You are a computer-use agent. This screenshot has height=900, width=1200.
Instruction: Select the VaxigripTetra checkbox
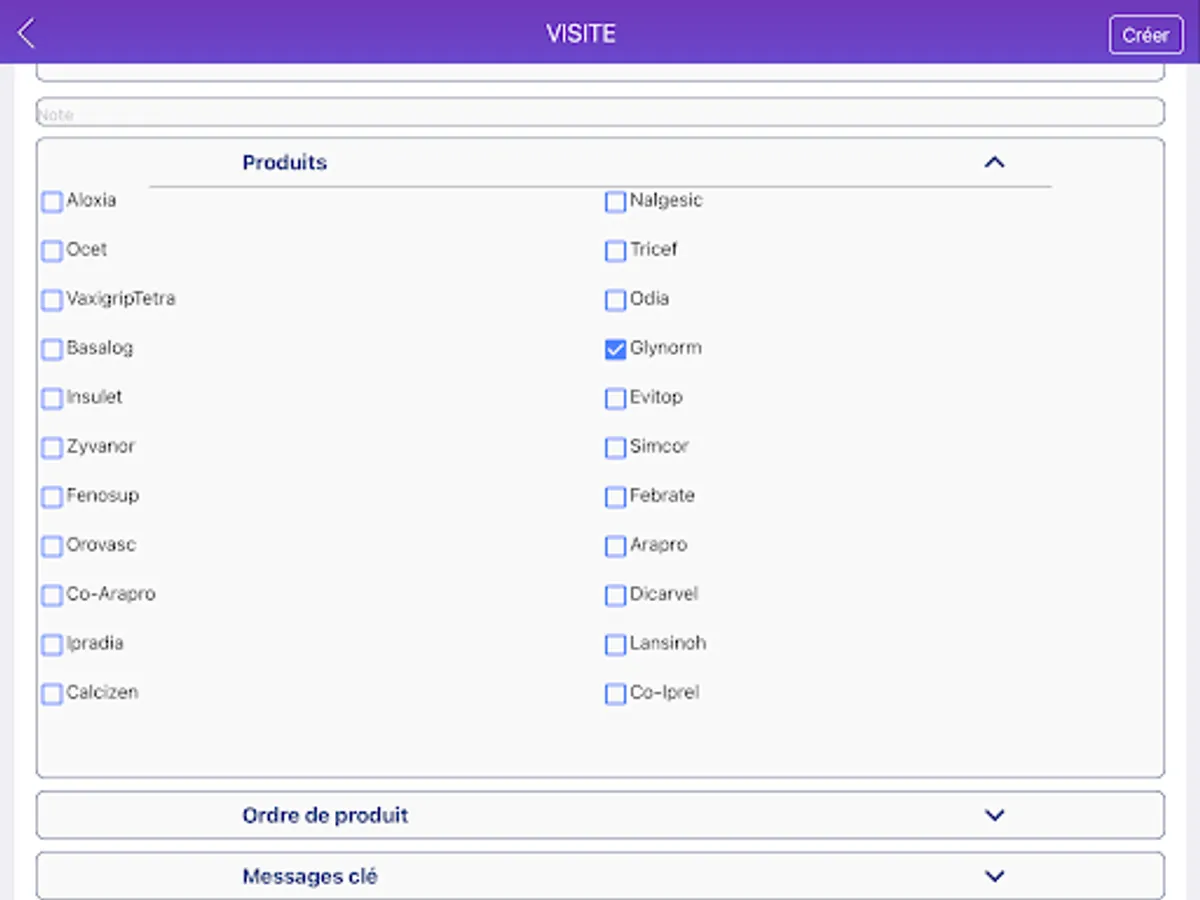coord(52,300)
